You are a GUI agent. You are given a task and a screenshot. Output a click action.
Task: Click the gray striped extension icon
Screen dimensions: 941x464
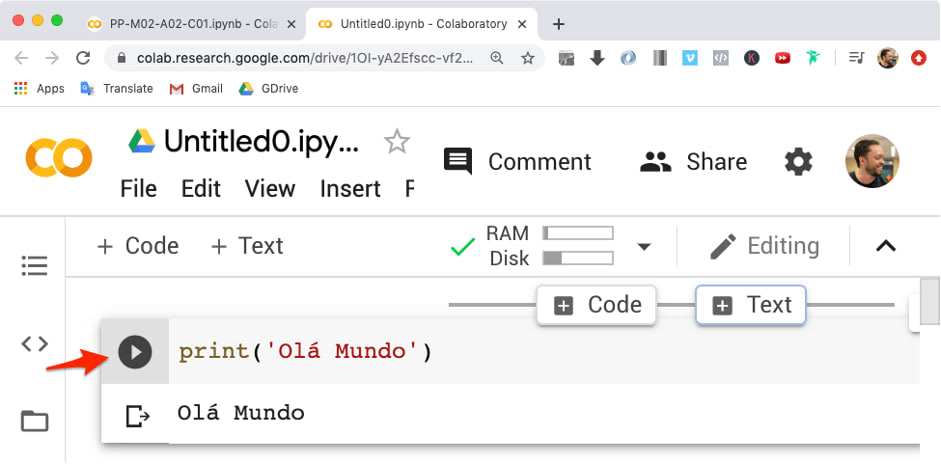660,58
